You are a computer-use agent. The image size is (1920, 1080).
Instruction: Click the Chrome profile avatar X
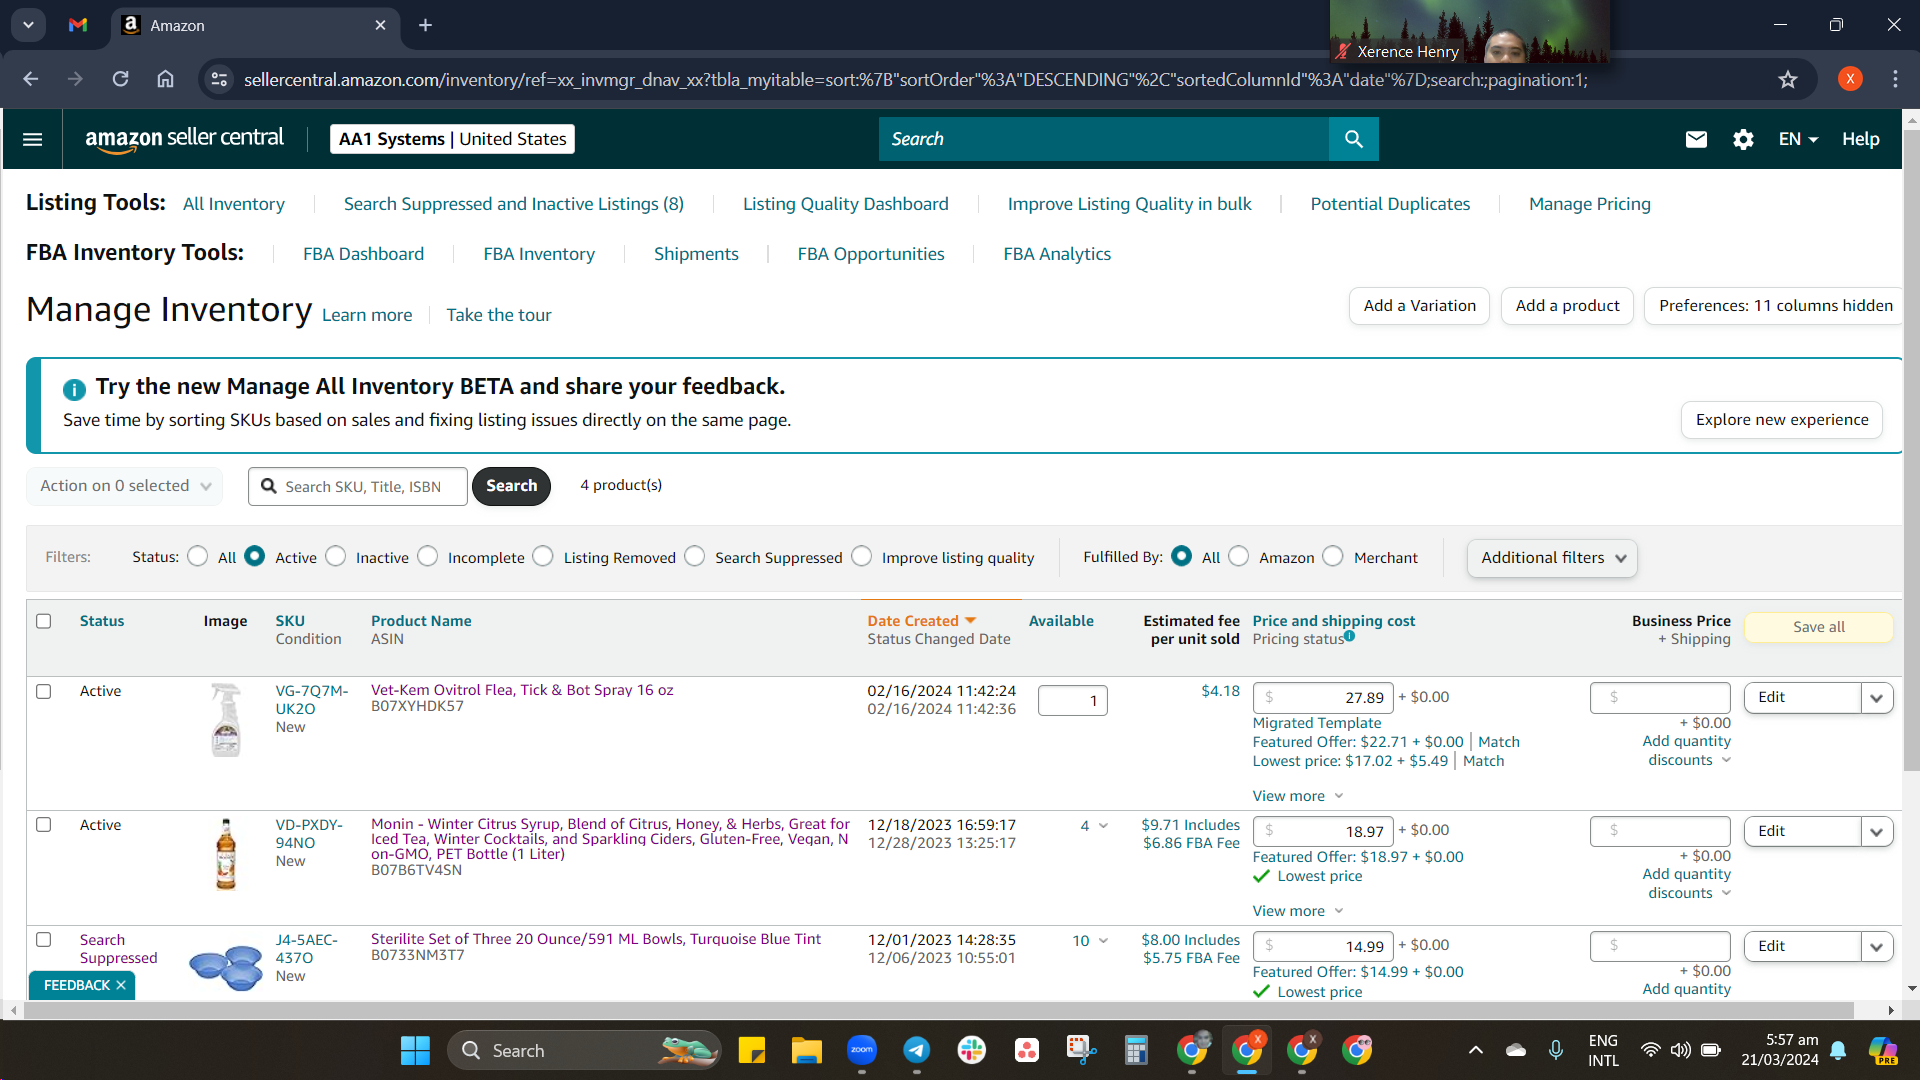[x=1850, y=79]
